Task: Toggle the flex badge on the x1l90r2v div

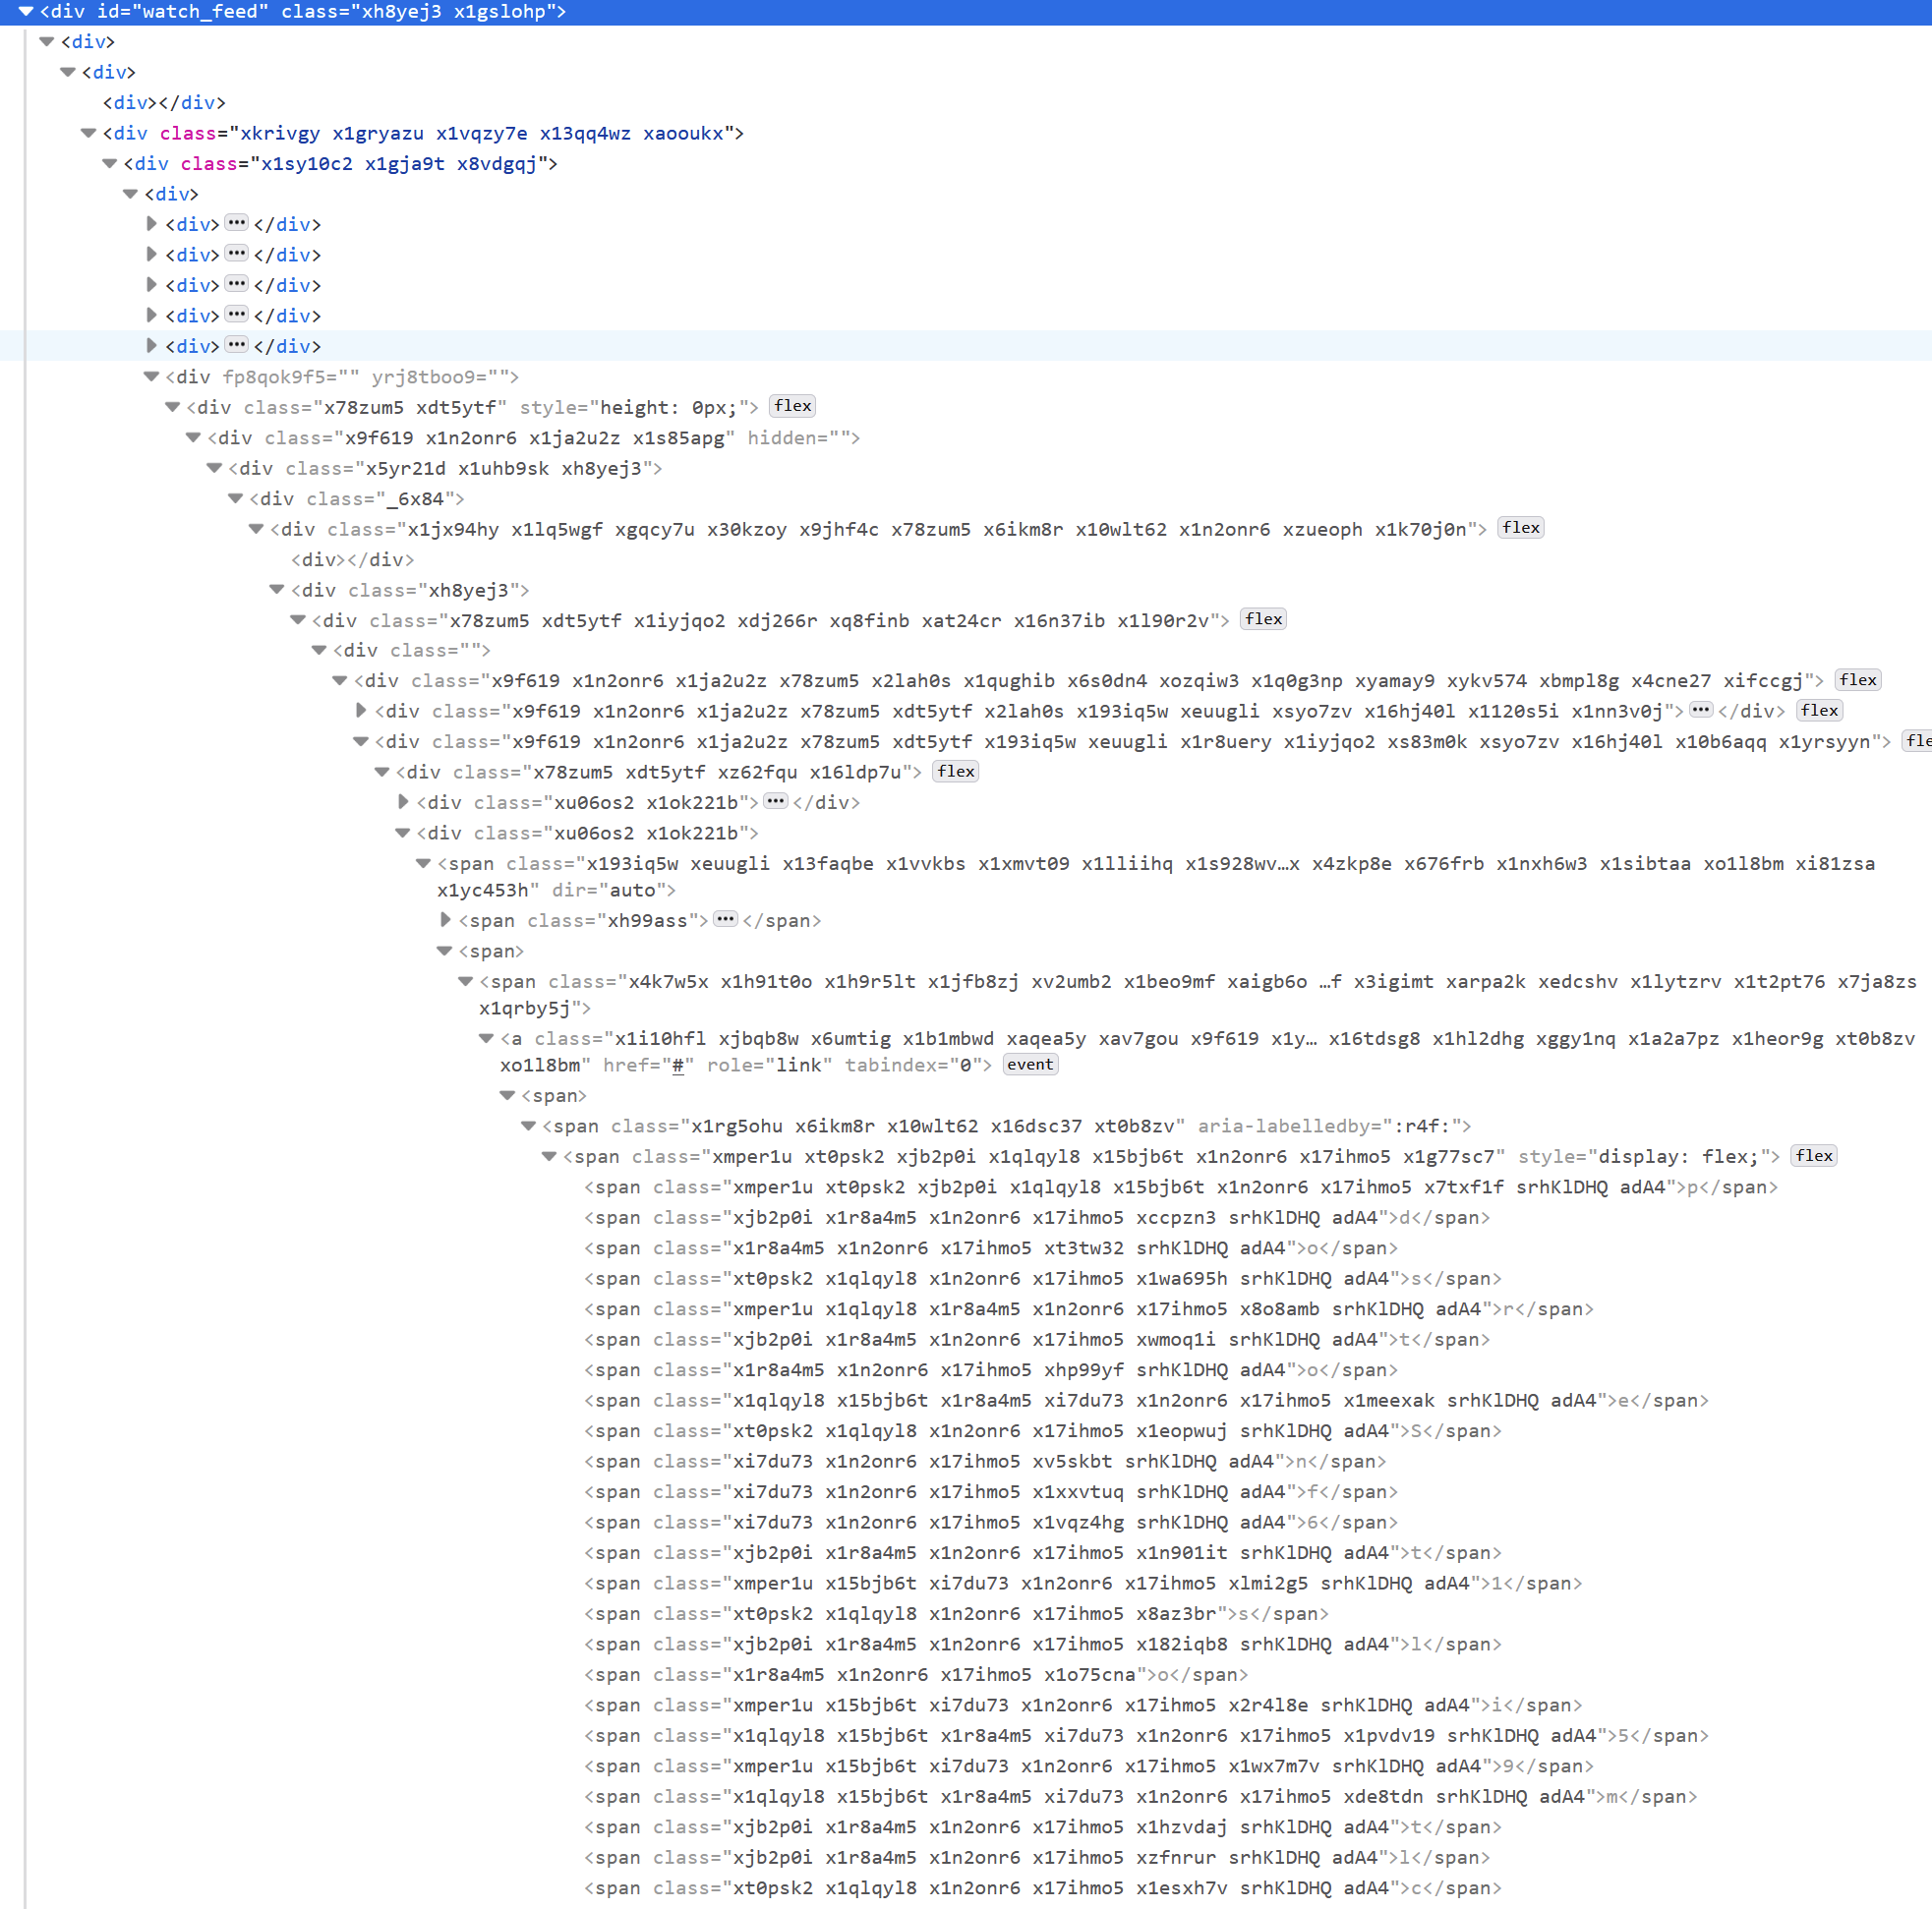Action: (1263, 619)
